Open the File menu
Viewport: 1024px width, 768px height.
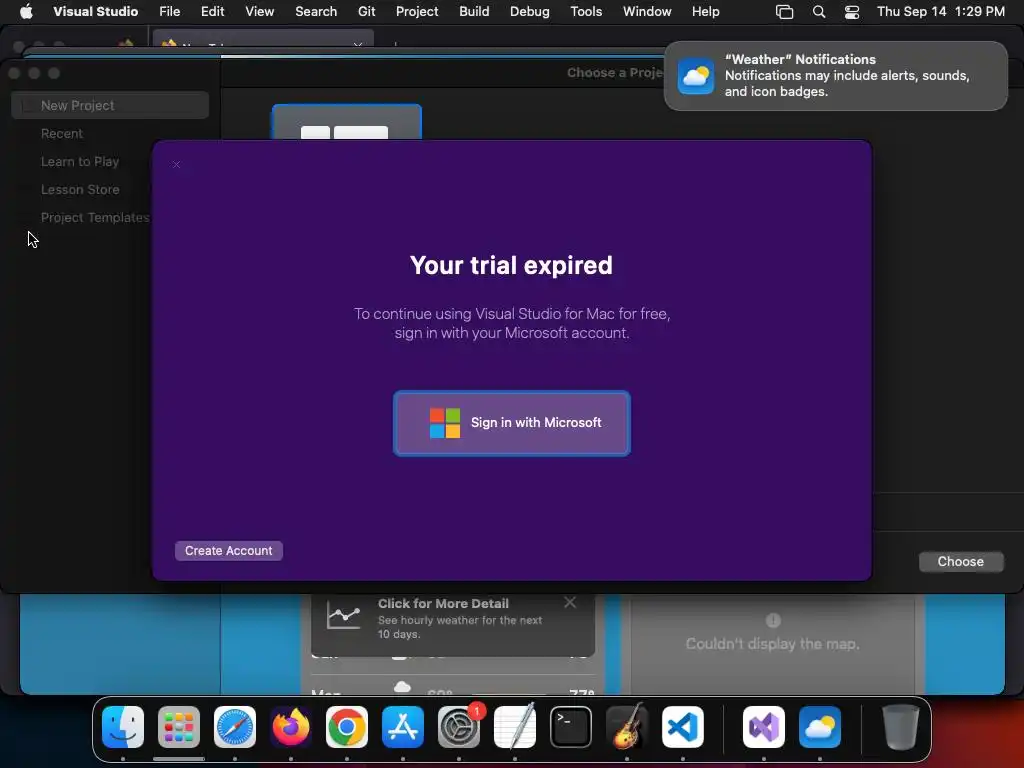(170, 11)
